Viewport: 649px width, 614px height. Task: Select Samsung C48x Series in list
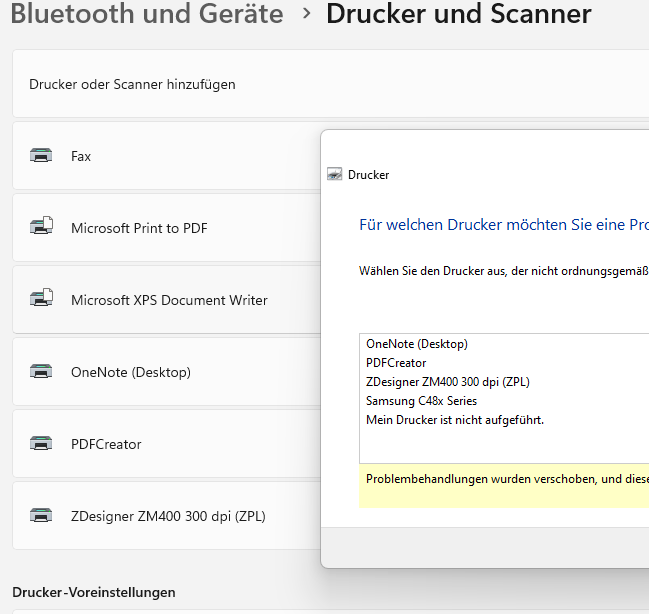[421, 401]
